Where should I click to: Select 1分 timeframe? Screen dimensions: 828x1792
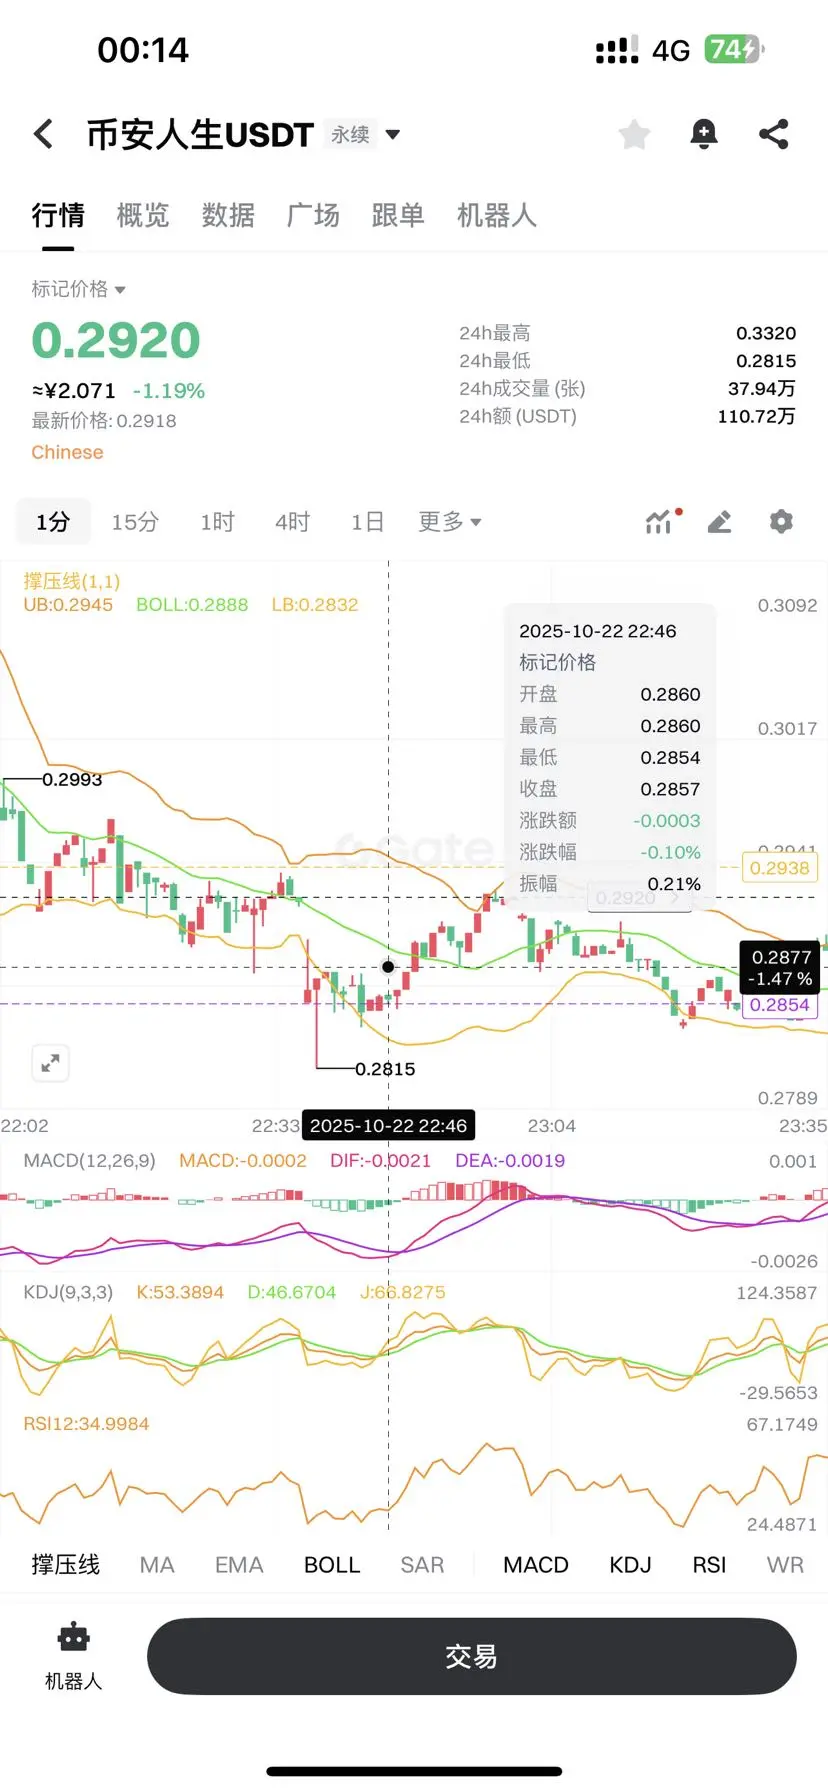click(x=53, y=522)
